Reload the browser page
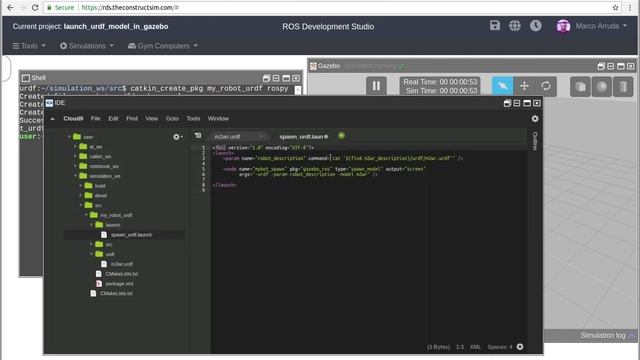Screen dimensions: 640x360 (35, 7)
